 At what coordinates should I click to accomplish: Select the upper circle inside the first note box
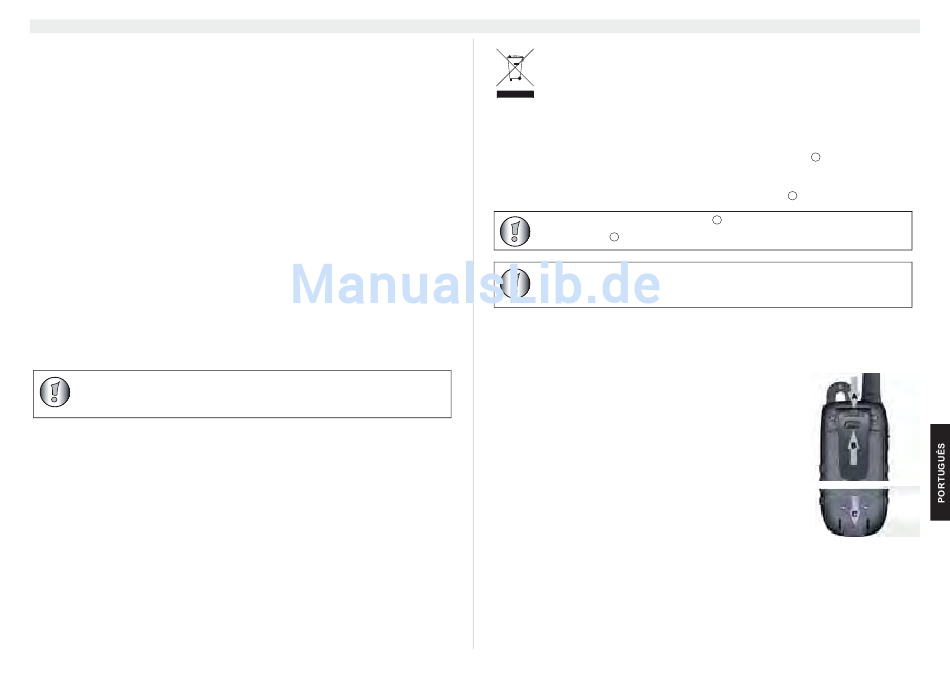717,220
